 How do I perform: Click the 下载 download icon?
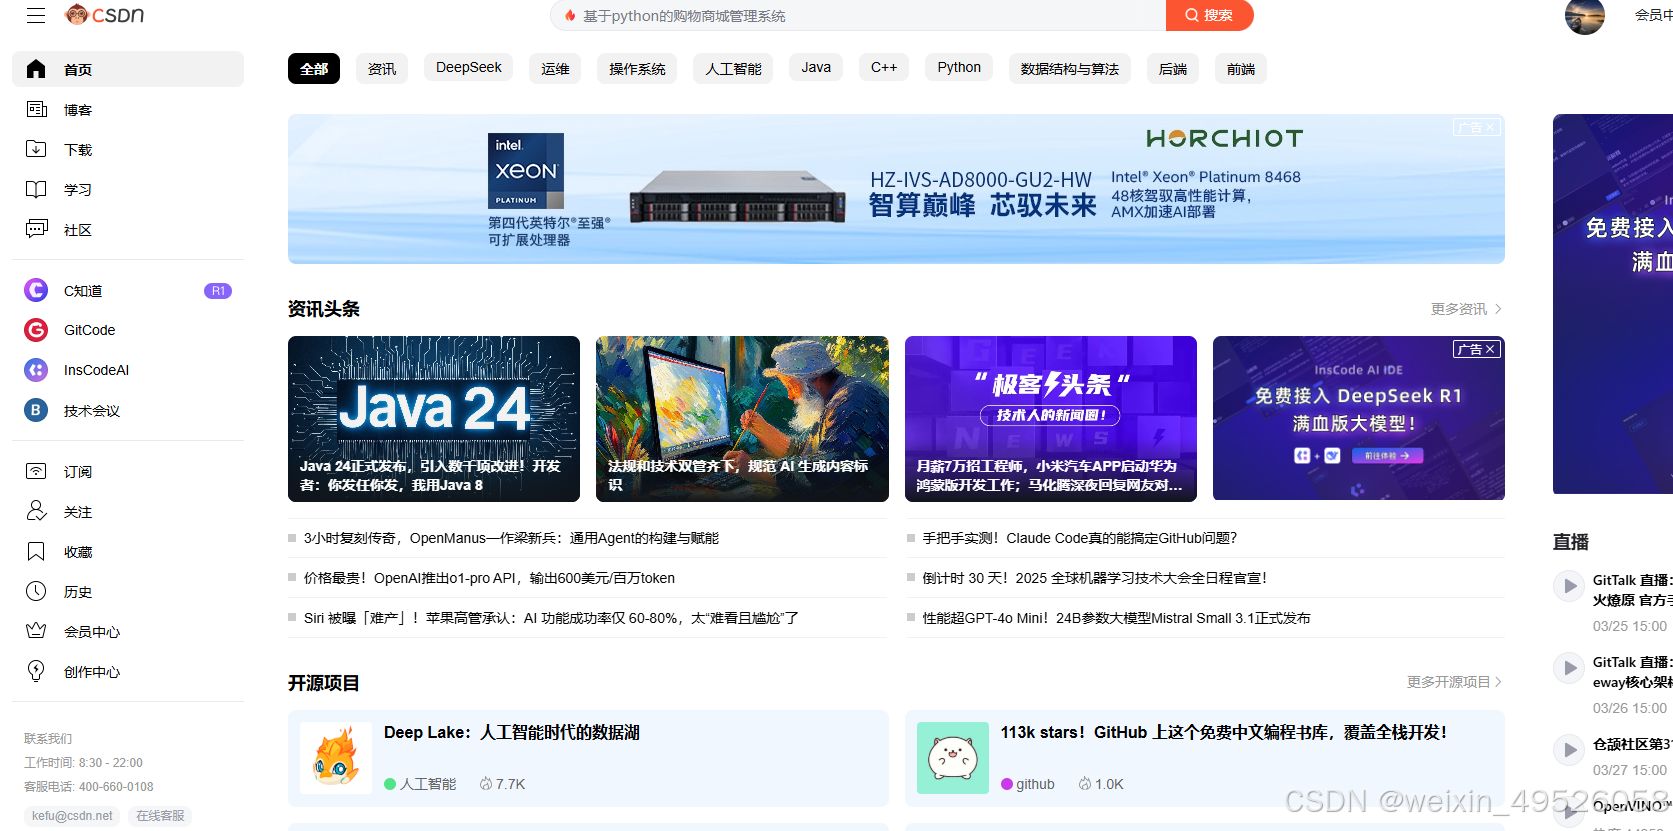click(x=36, y=149)
